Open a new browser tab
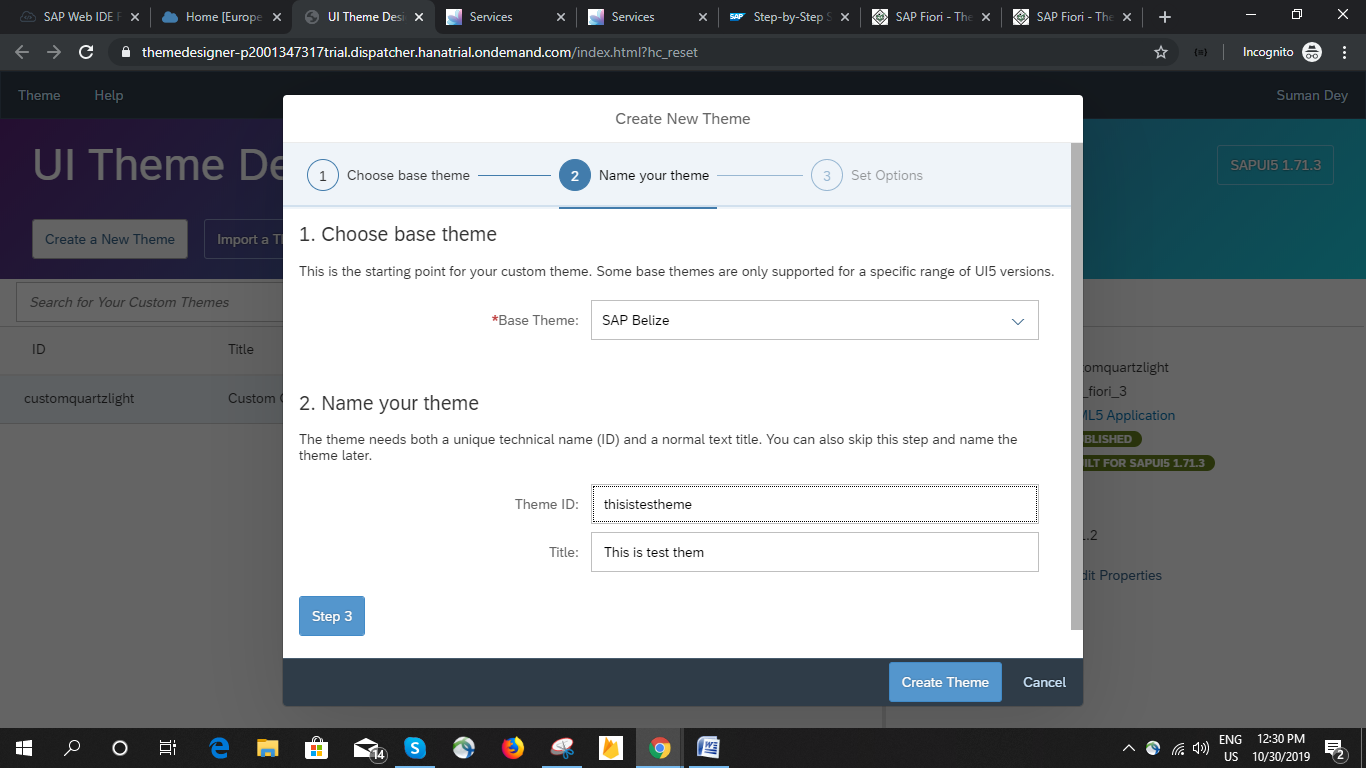The height and width of the screenshot is (768, 1366). pos(1164,17)
